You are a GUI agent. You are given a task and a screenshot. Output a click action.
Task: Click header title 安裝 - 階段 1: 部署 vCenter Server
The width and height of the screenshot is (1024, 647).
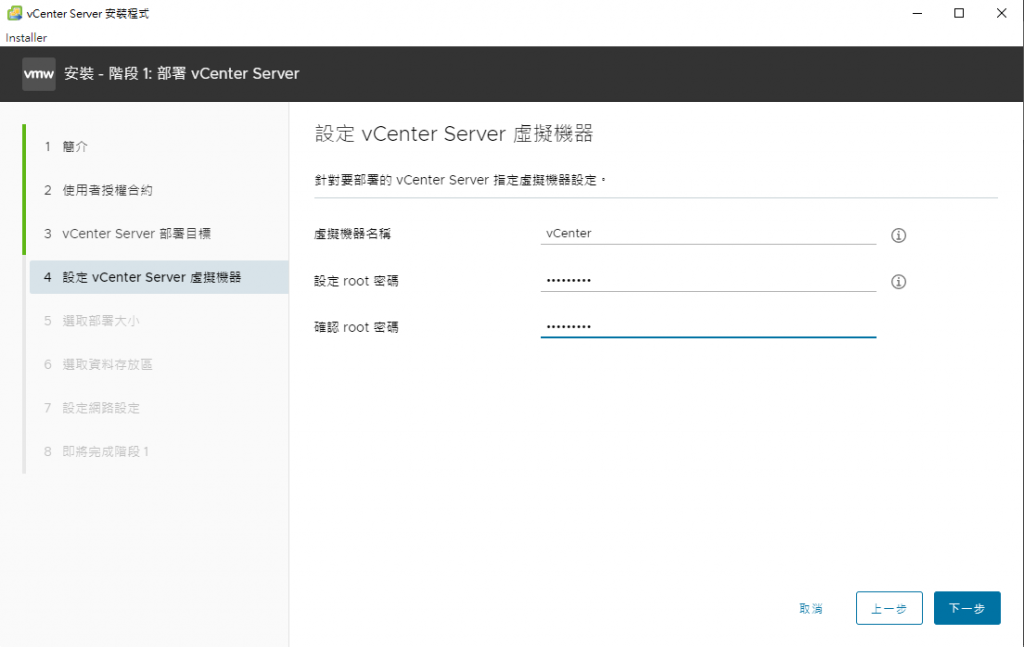[182, 74]
